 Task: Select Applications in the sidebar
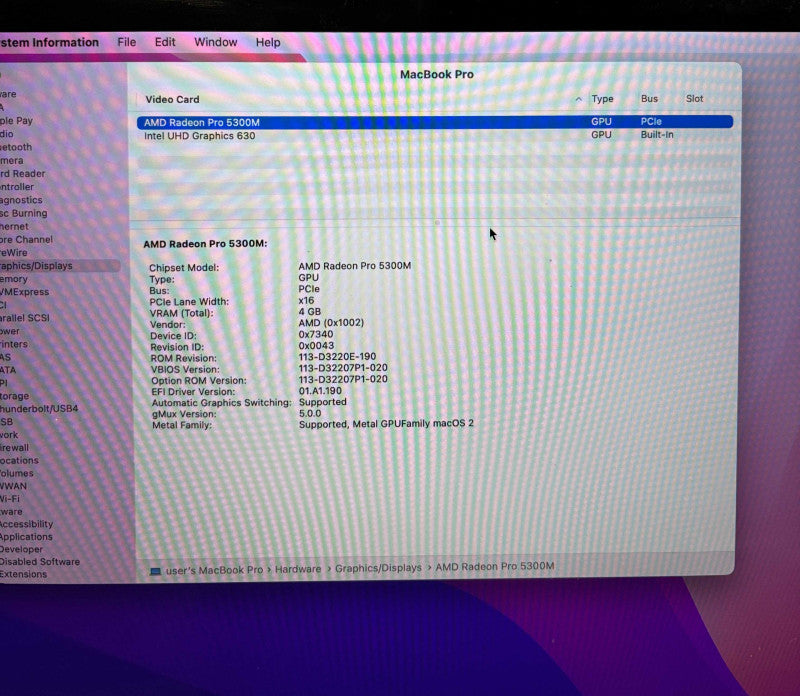pyautogui.click(x=26, y=537)
